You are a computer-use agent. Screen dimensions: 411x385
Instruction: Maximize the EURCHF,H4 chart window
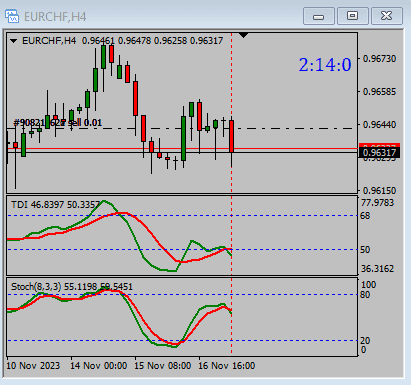click(x=353, y=16)
